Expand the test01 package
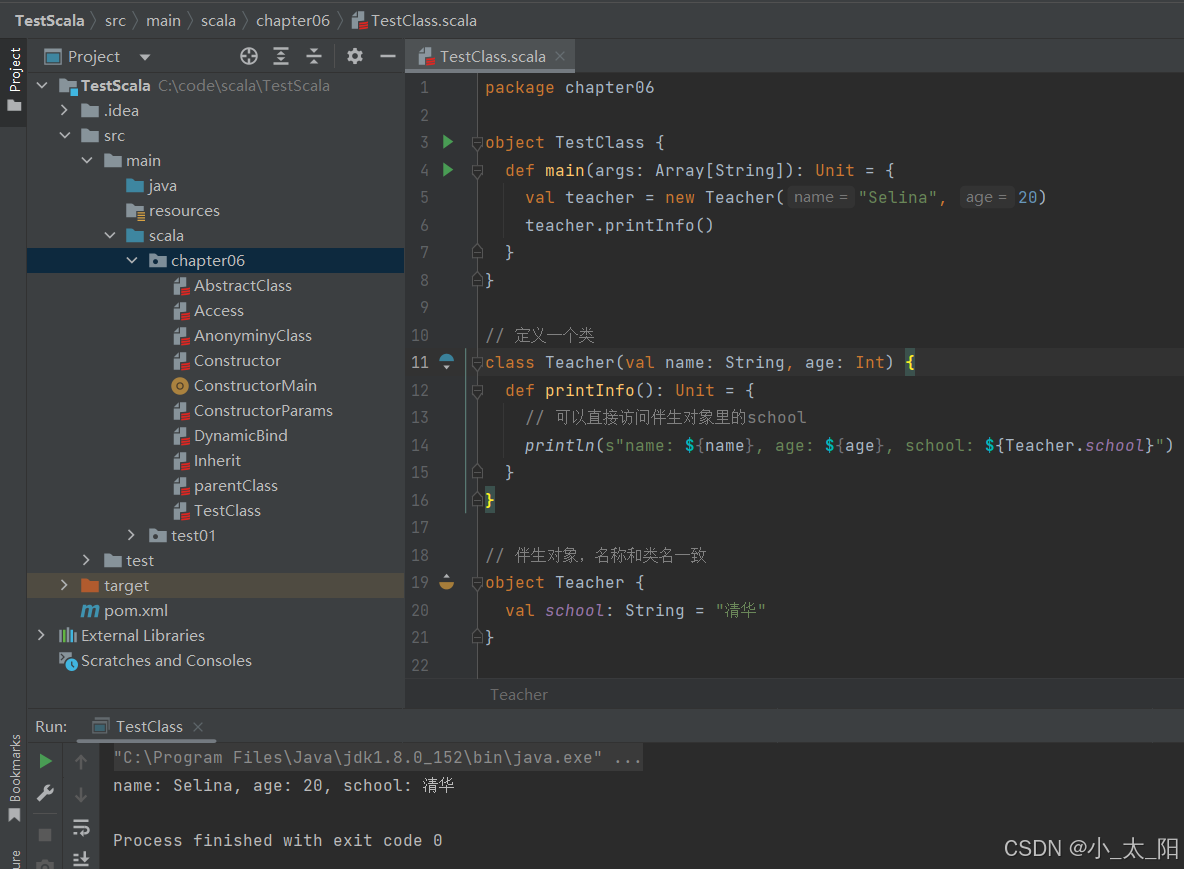The width and height of the screenshot is (1184, 869). pos(131,535)
